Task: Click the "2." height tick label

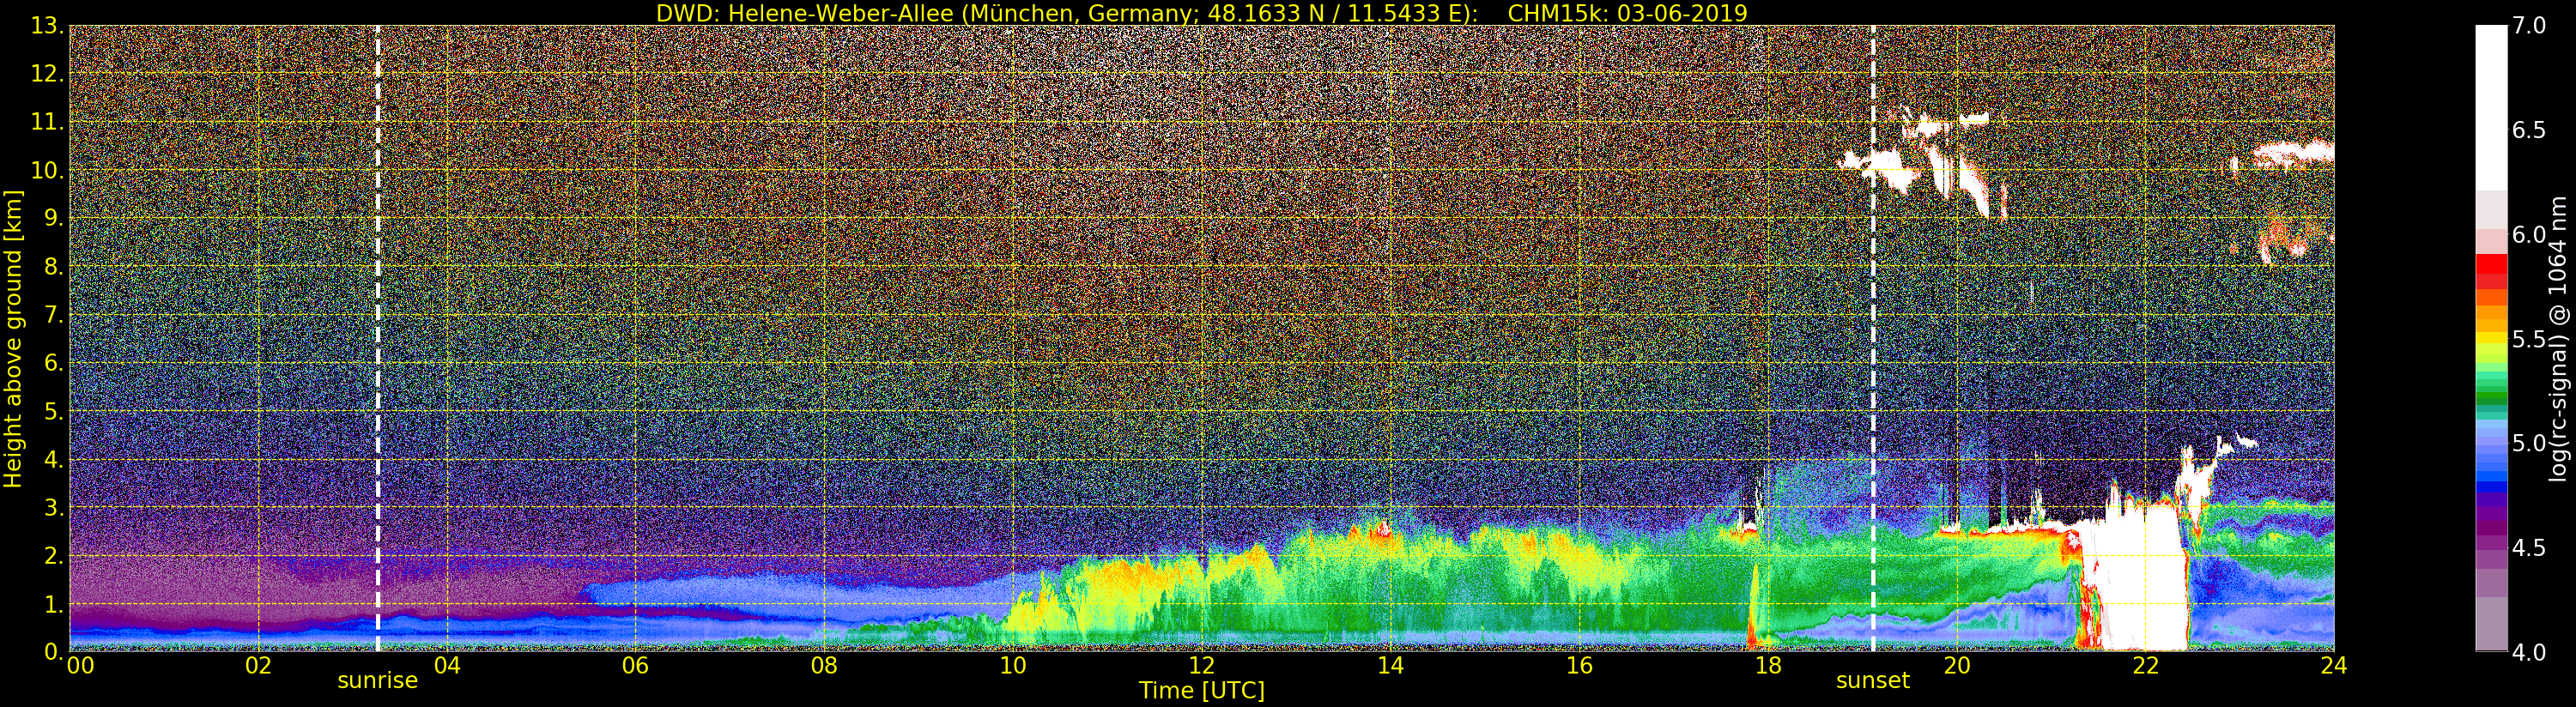Action: pyautogui.click(x=53, y=556)
